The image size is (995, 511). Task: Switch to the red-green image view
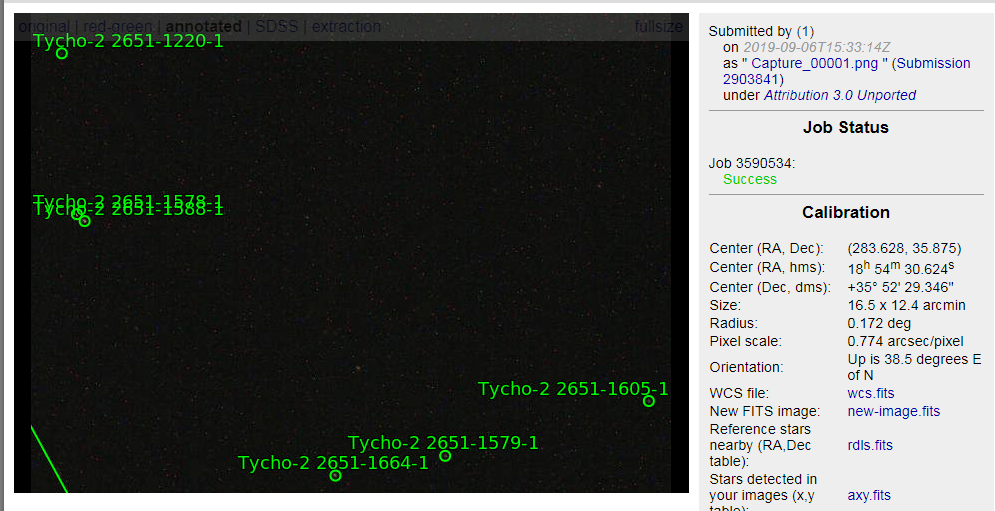point(117,27)
